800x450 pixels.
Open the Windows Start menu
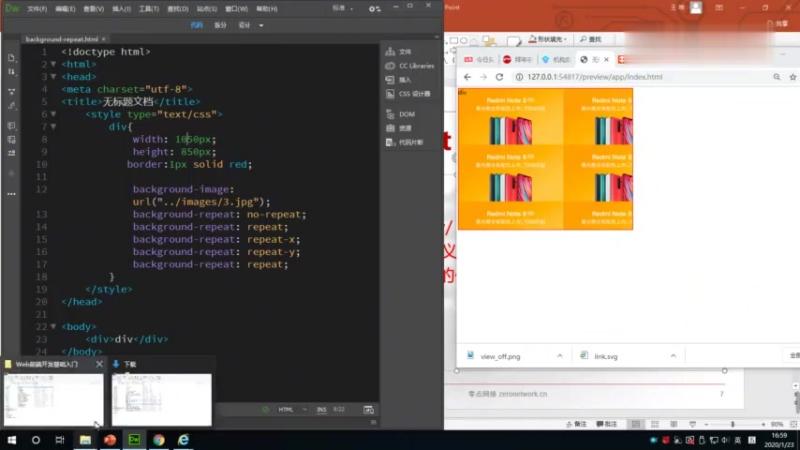[11, 440]
